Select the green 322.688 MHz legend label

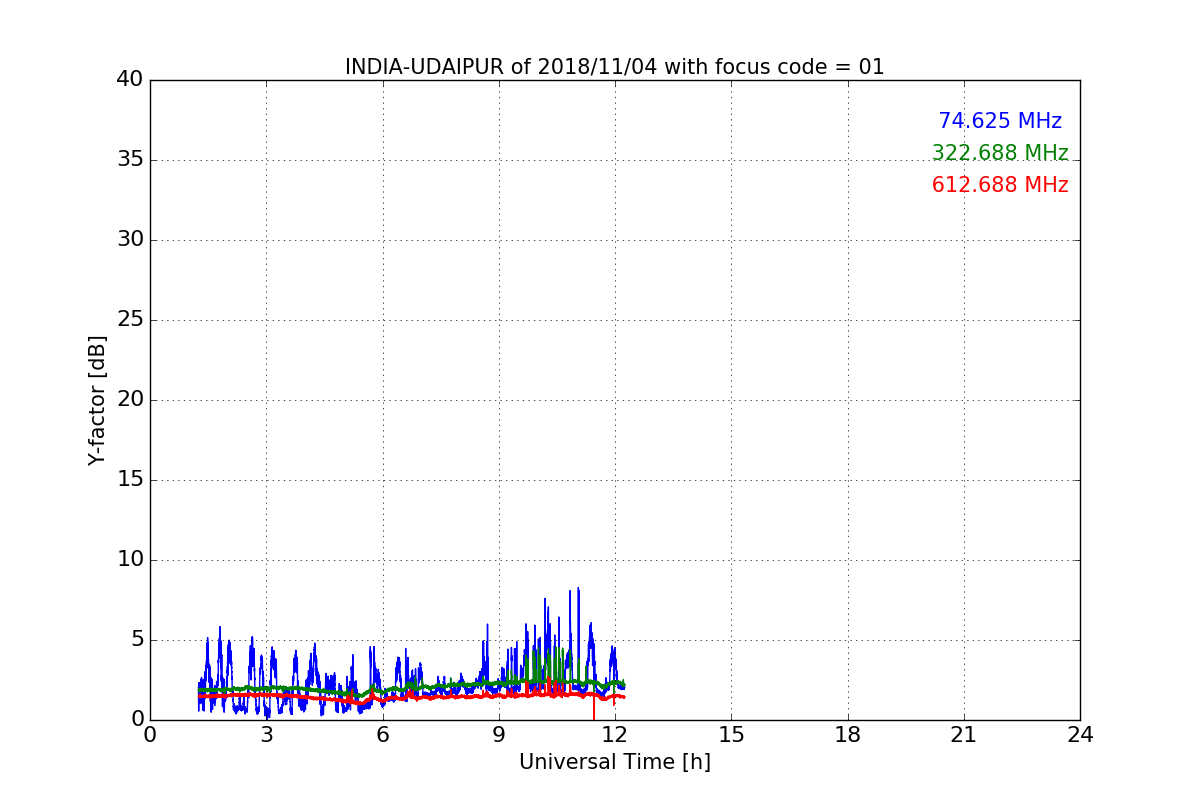[1000, 153]
